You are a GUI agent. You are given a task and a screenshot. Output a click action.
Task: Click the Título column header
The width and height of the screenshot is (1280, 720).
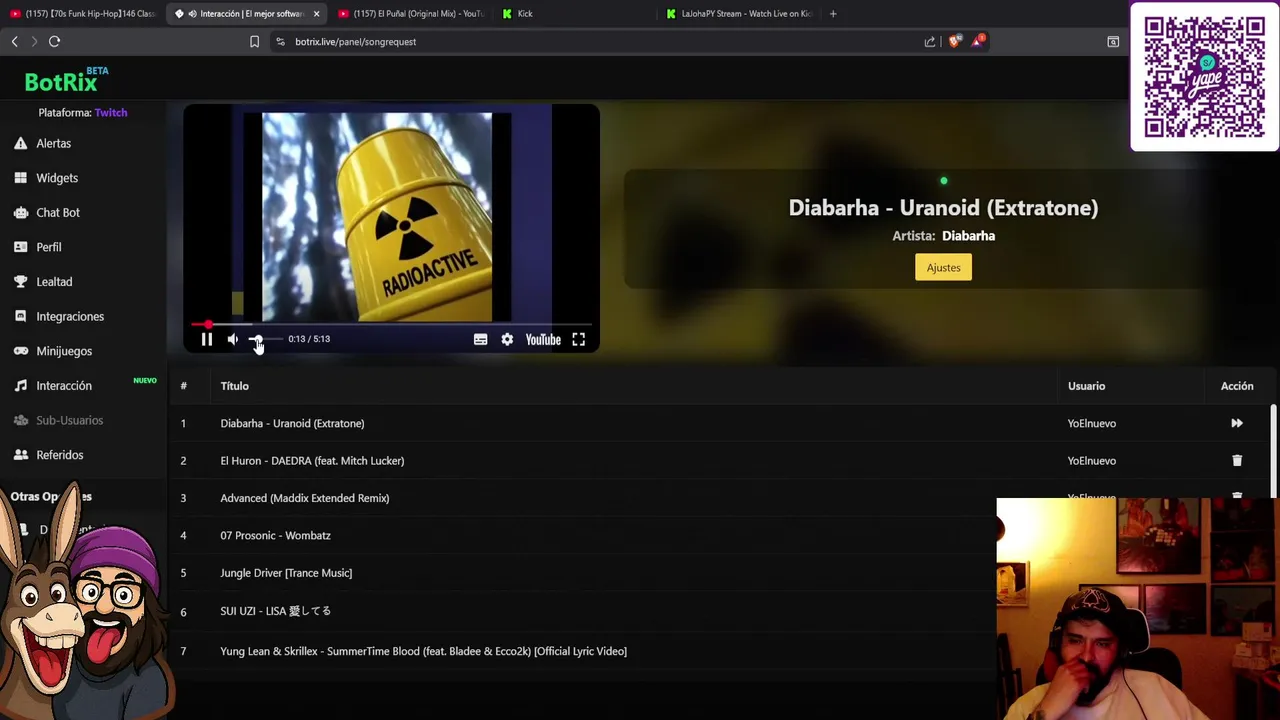(235, 386)
